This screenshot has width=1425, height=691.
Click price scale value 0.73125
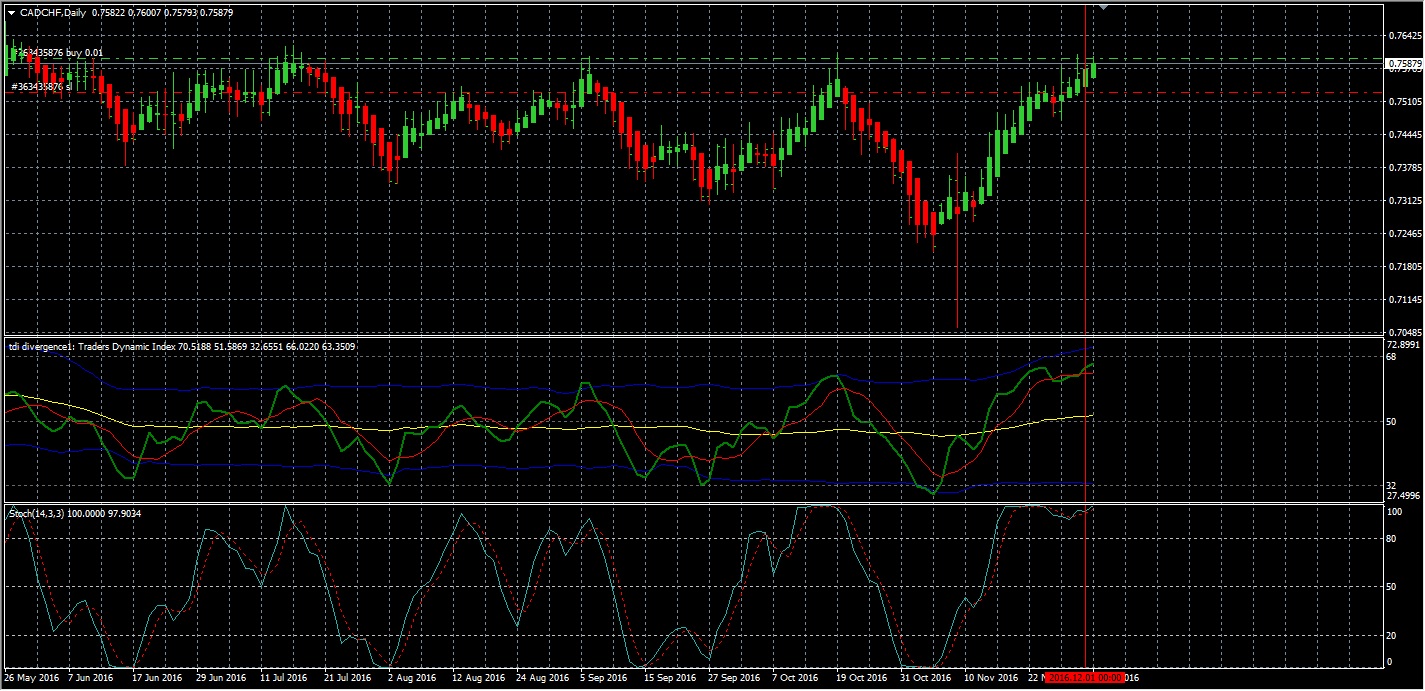tap(1405, 200)
